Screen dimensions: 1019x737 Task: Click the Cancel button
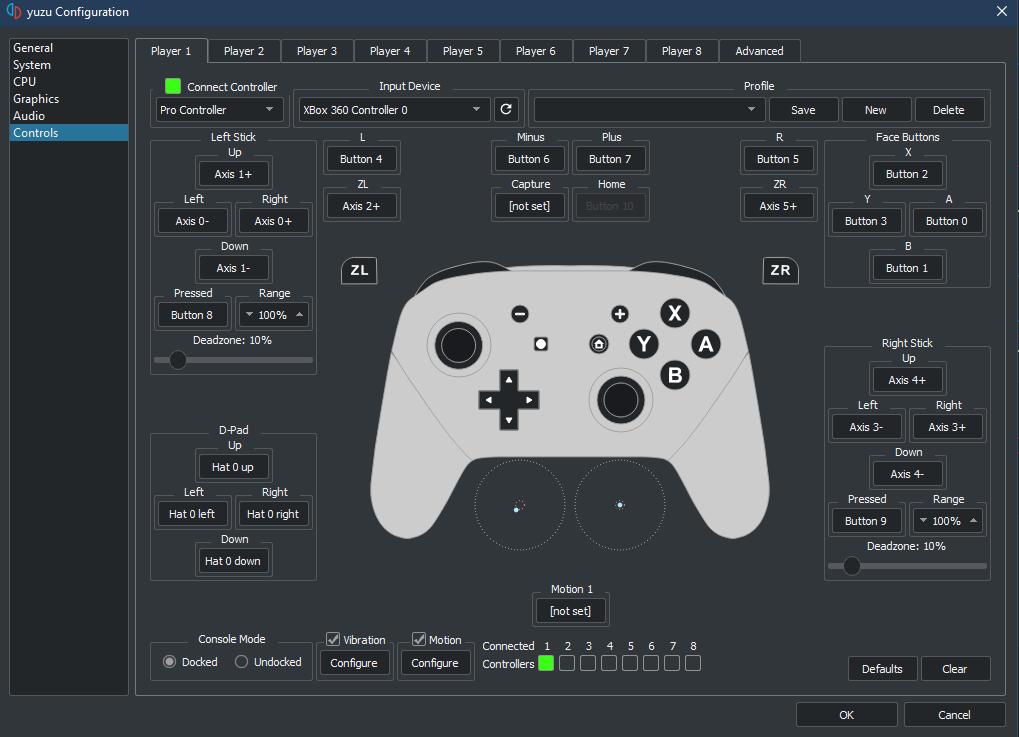[x=954, y=715]
